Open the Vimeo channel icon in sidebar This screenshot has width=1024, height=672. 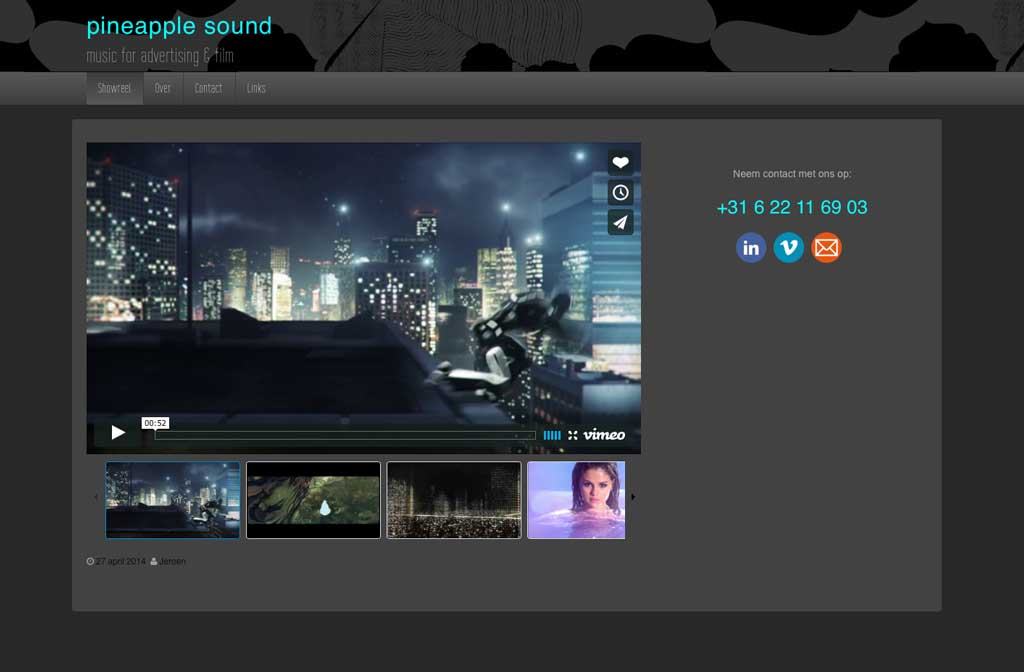point(789,248)
